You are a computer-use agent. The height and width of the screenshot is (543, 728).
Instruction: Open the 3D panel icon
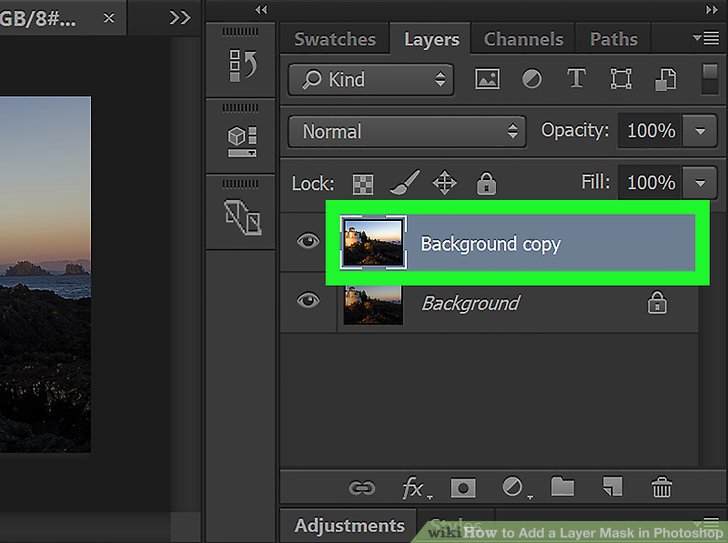pyautogui.click(x=243, y=140)
